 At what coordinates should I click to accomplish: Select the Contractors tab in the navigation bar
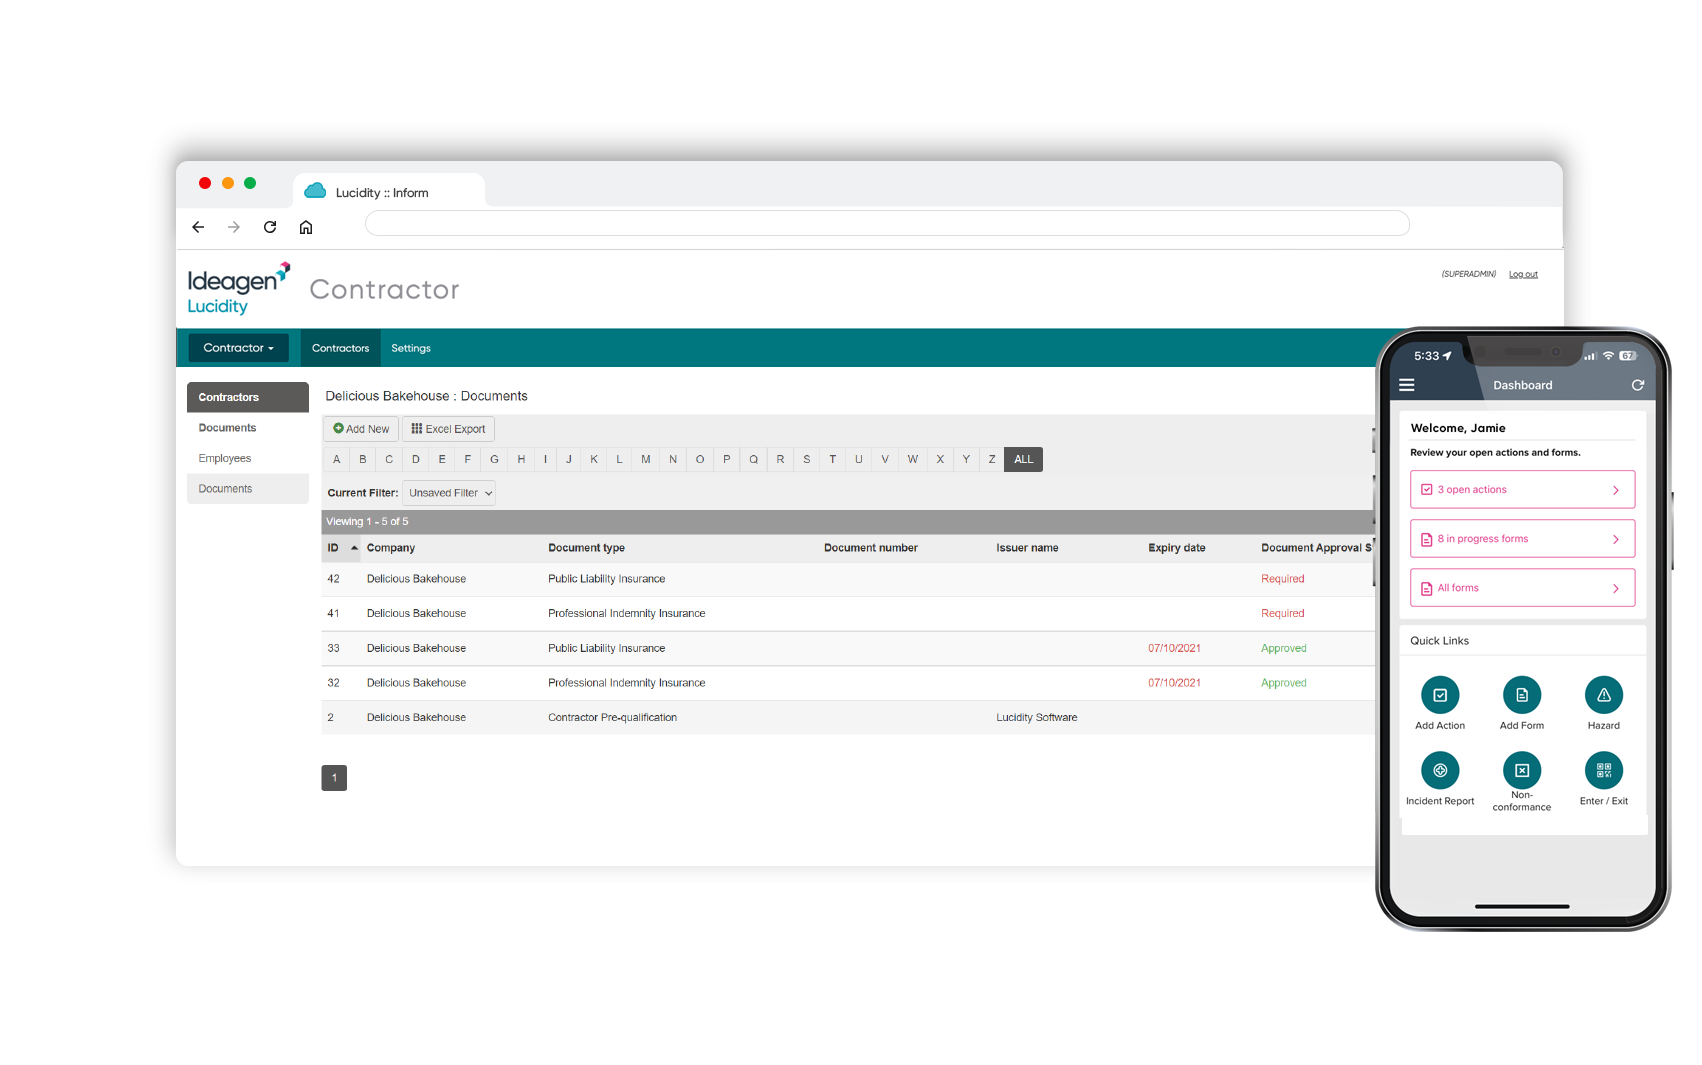click(340, 347)
